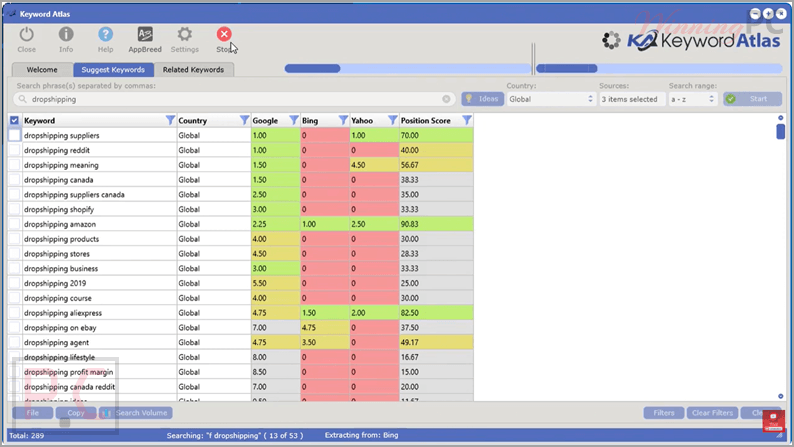The height and width of the screenshot is (447, 794).
Task: Switch to the Welcome tab
Action: coord(42,69)
